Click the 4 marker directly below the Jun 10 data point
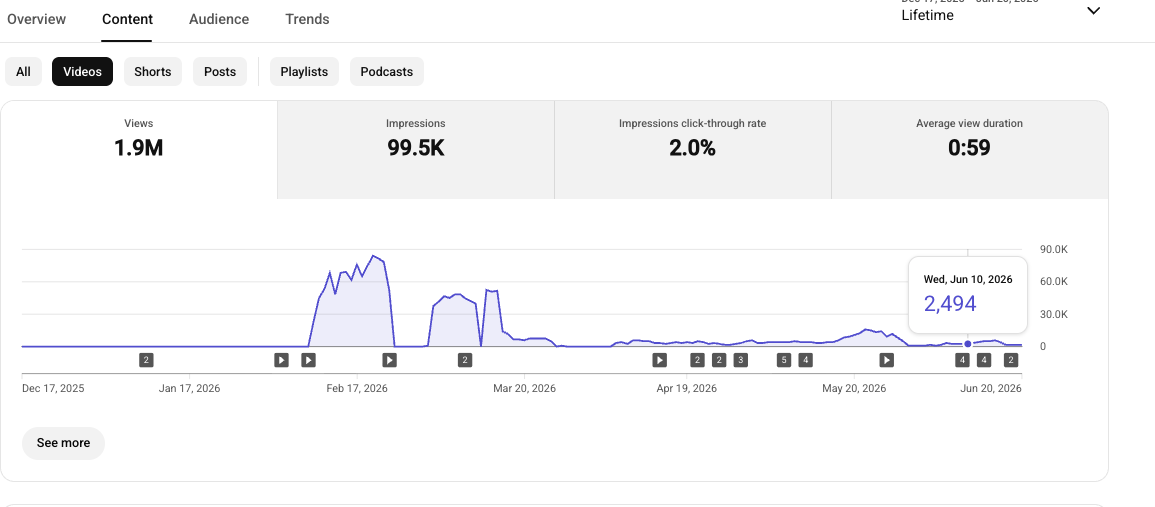Image resolution: width=1155 pixels, height=507 pixels. (x=962, y=360)
